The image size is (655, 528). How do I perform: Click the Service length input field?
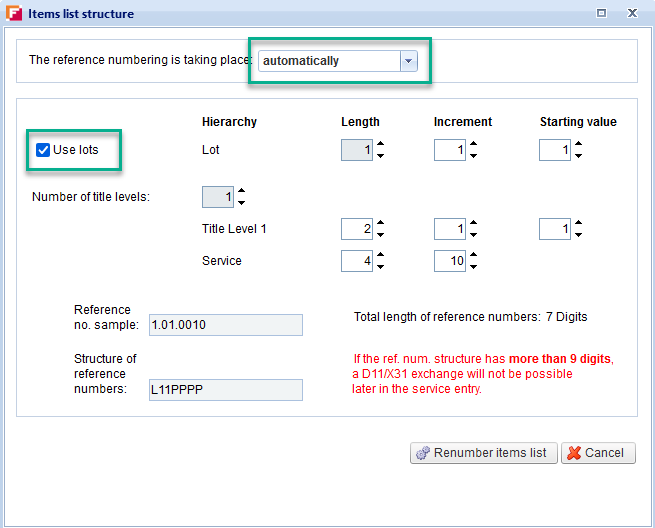[x=357, y=261]
